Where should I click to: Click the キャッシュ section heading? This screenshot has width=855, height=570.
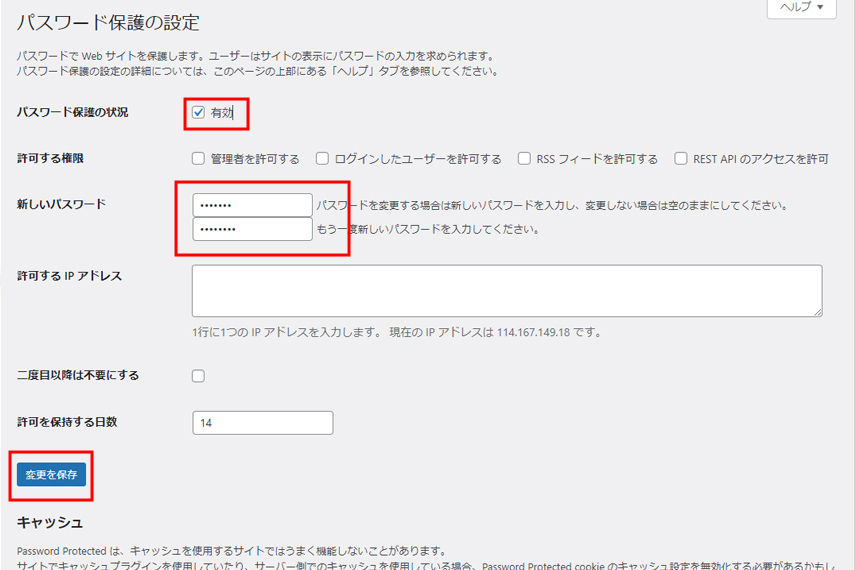(49, 523)
